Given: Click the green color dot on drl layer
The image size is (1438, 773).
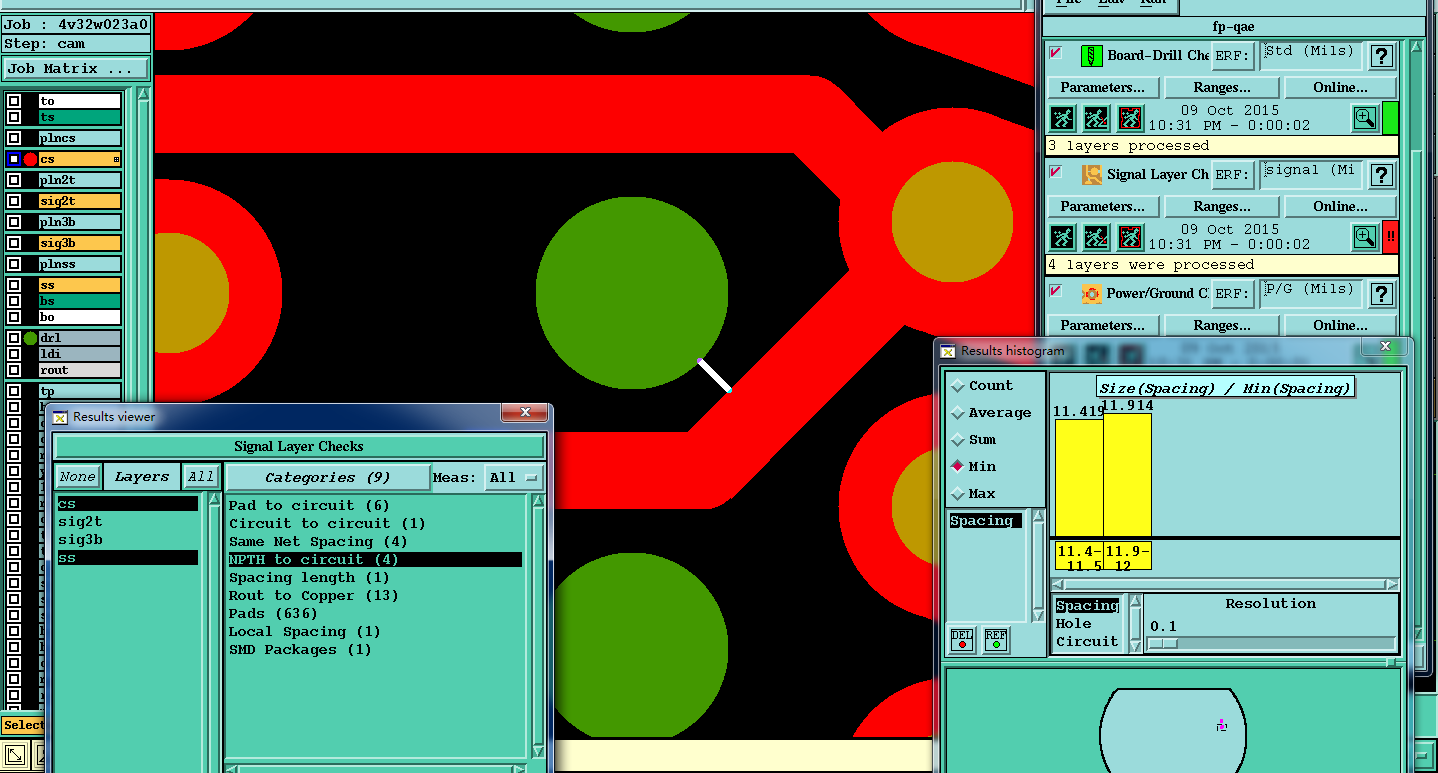Looking at the screenshot, I should click(30, 338).
